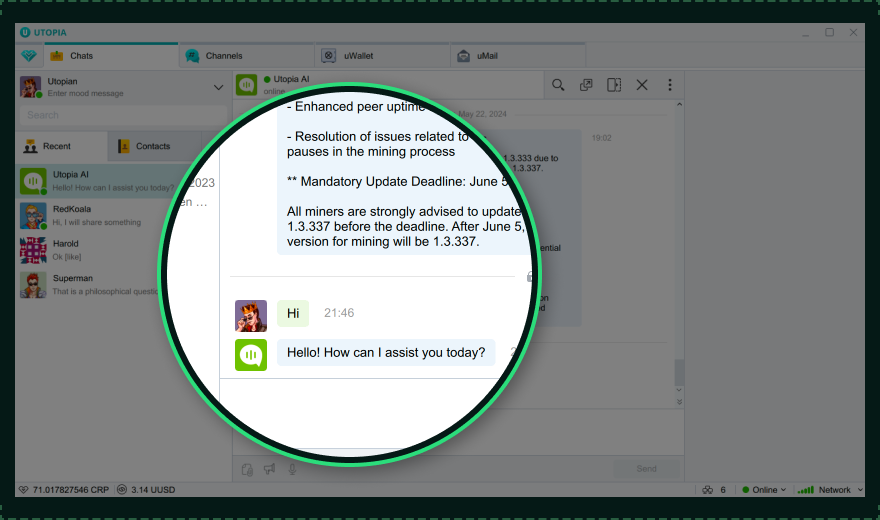The height and width of the screenshot is (520, 880).
Task: Open the uMail tab
Action: click(x=518, y=56)
